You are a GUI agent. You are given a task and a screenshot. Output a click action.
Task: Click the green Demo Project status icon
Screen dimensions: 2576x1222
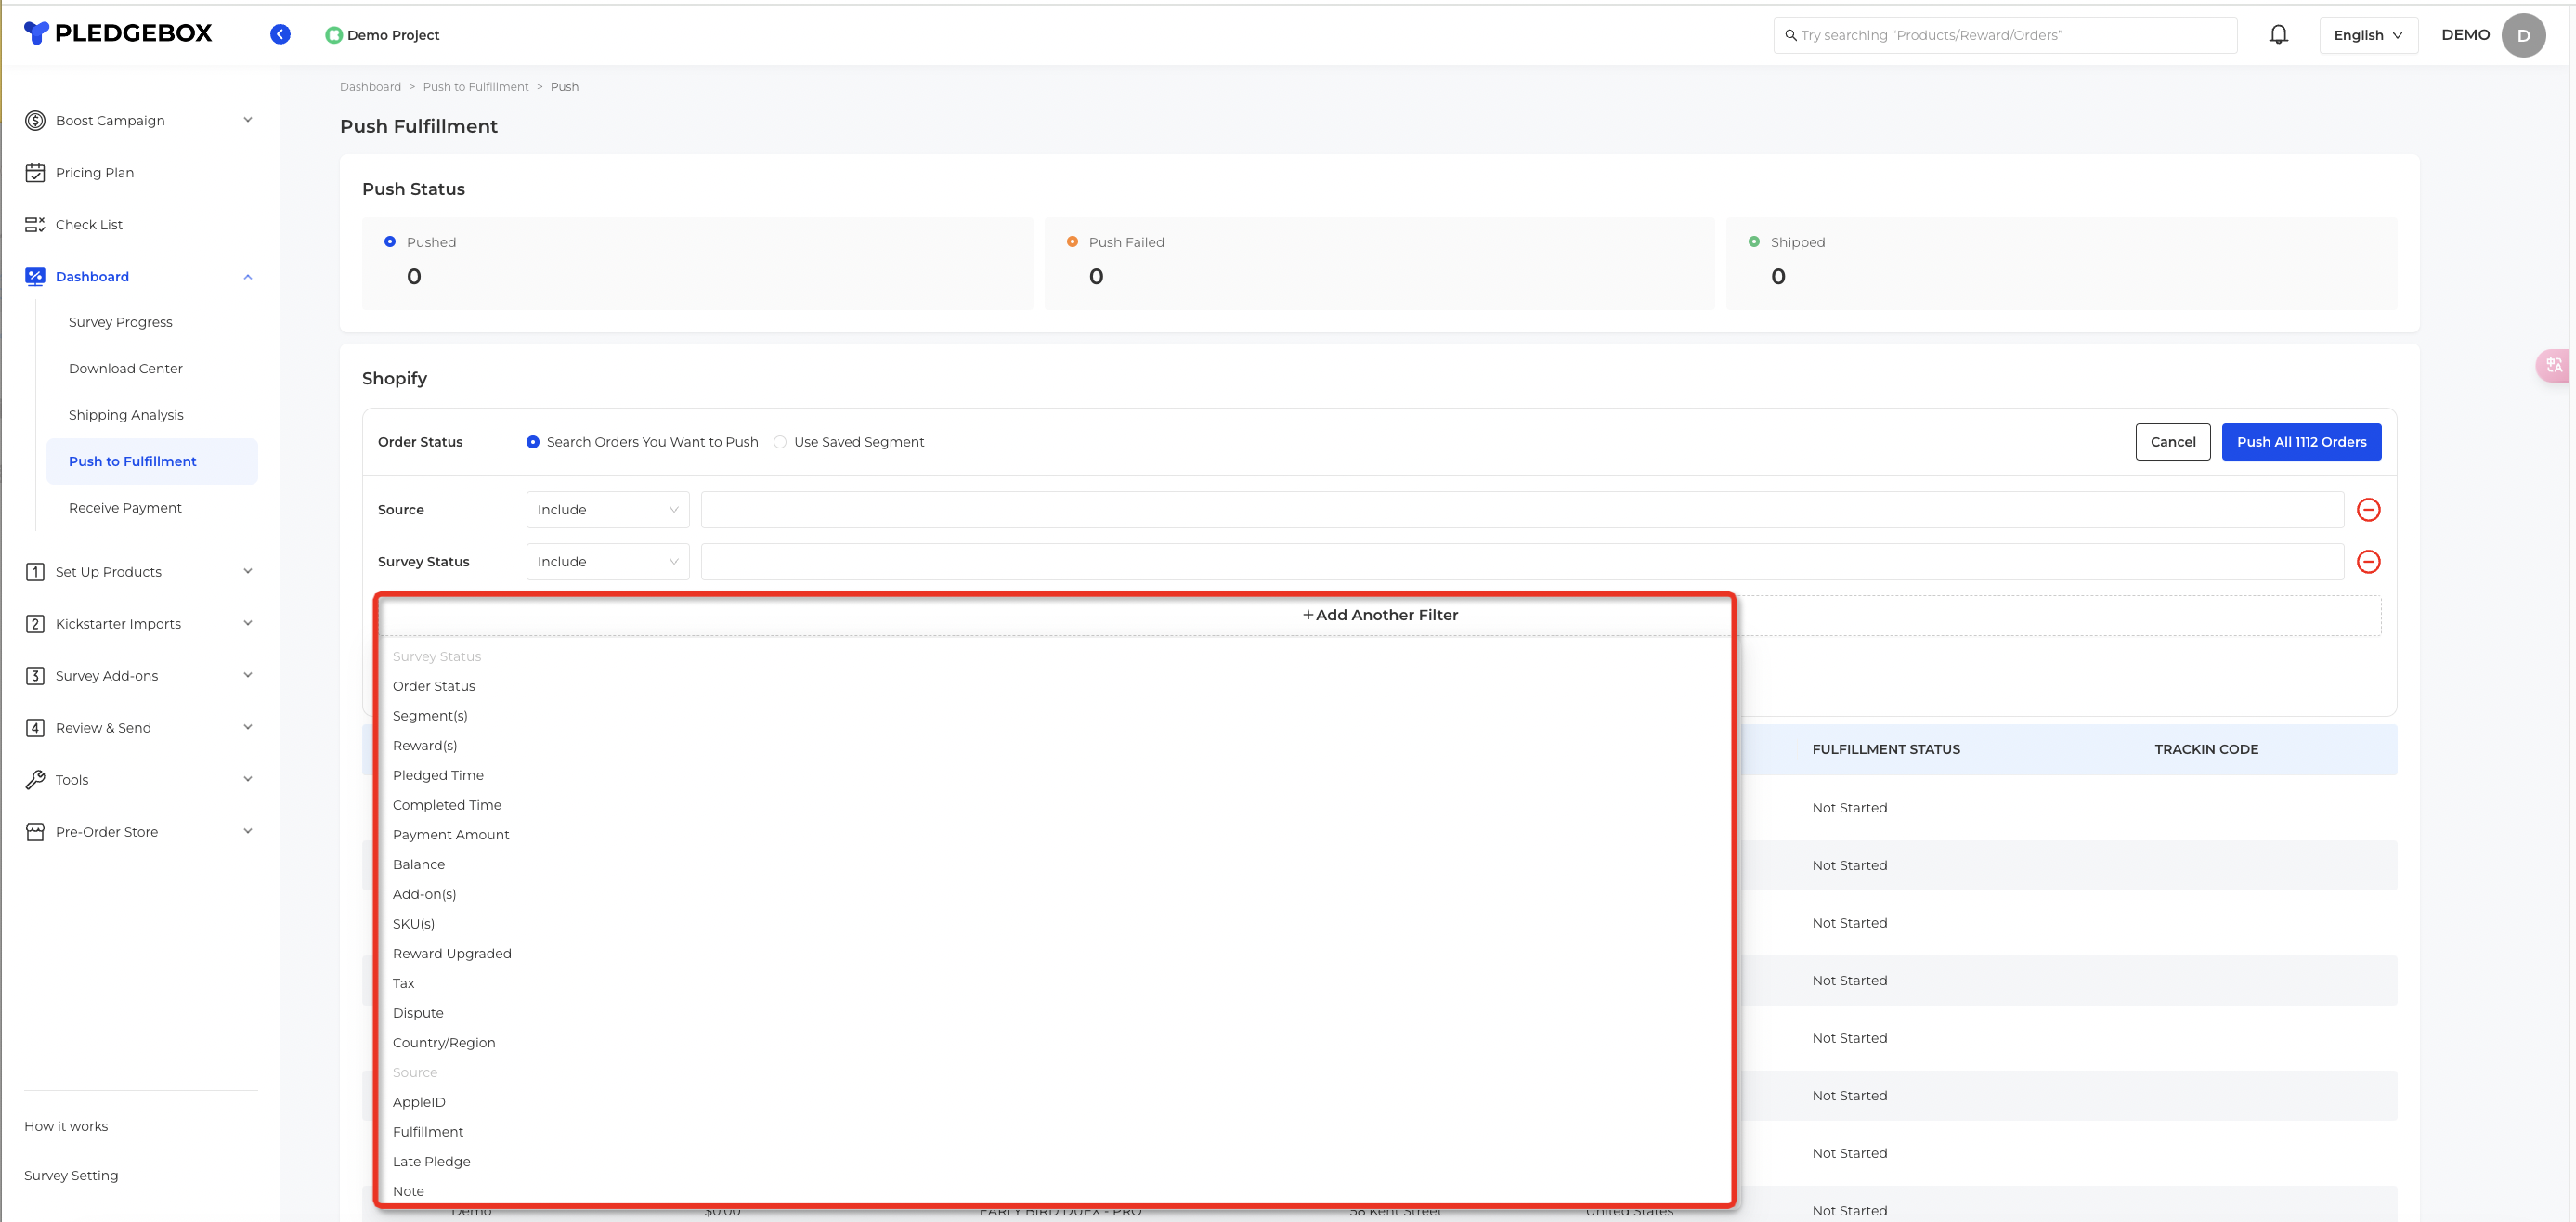(334, 35)
